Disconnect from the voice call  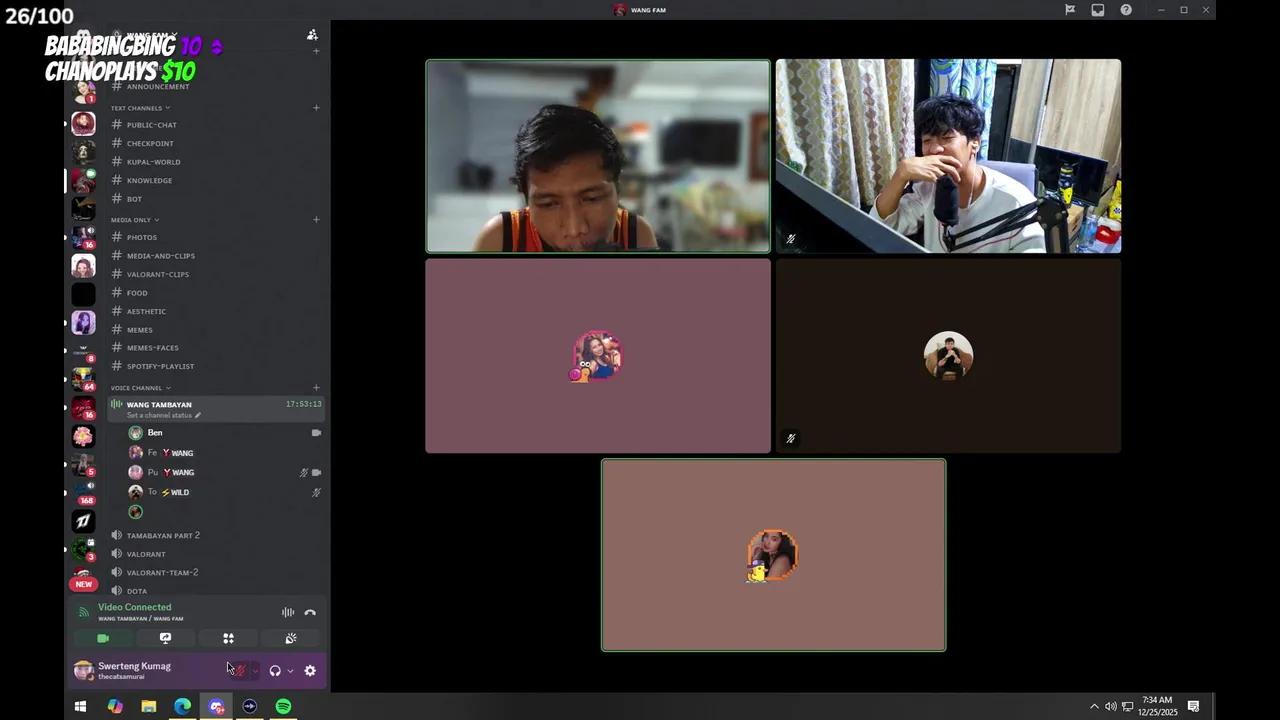coord(310,613)
